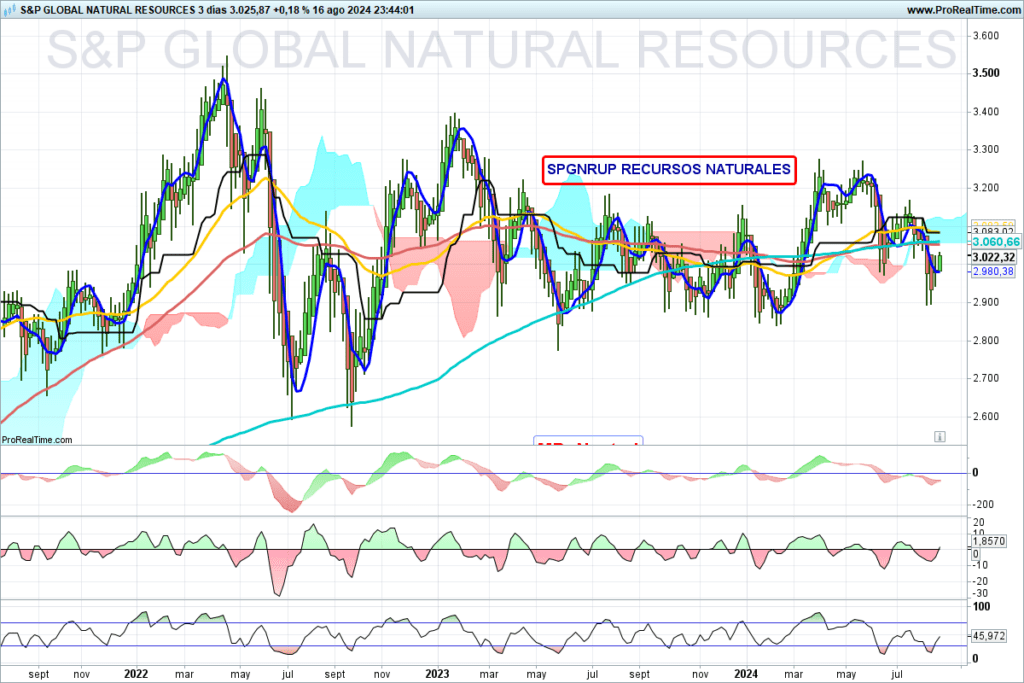Click the 1,8570 indicator value label
The width and height of the screenshot is (1024, 683).
click(989, 541)
